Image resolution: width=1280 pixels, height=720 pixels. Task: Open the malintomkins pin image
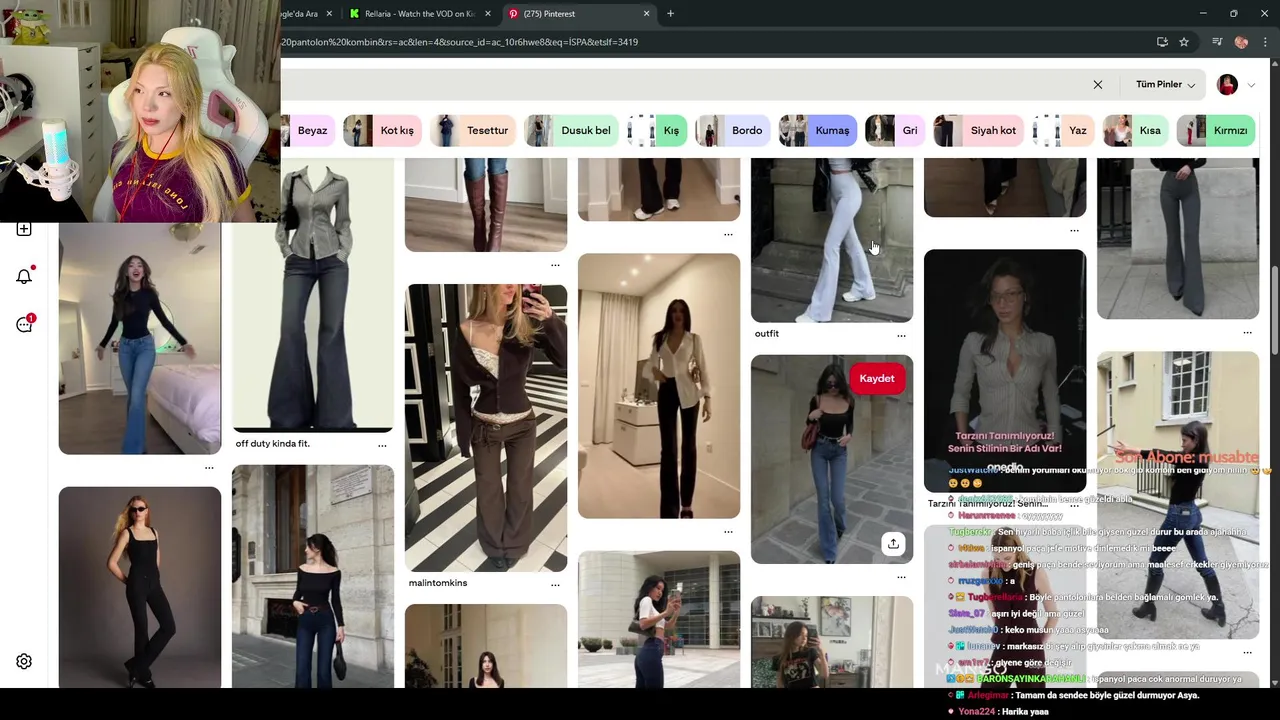point(486,427)
